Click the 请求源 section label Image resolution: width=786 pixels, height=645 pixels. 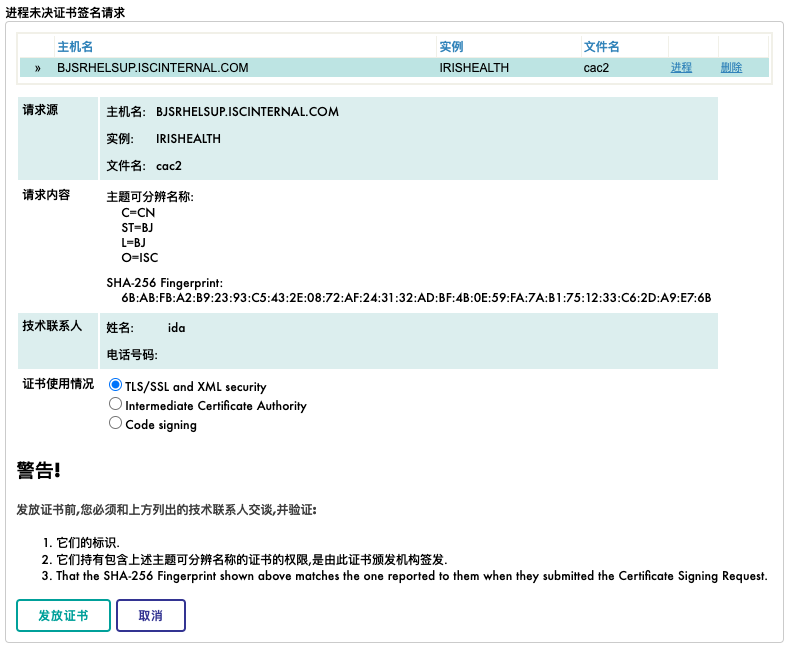(x=40, y=110)
